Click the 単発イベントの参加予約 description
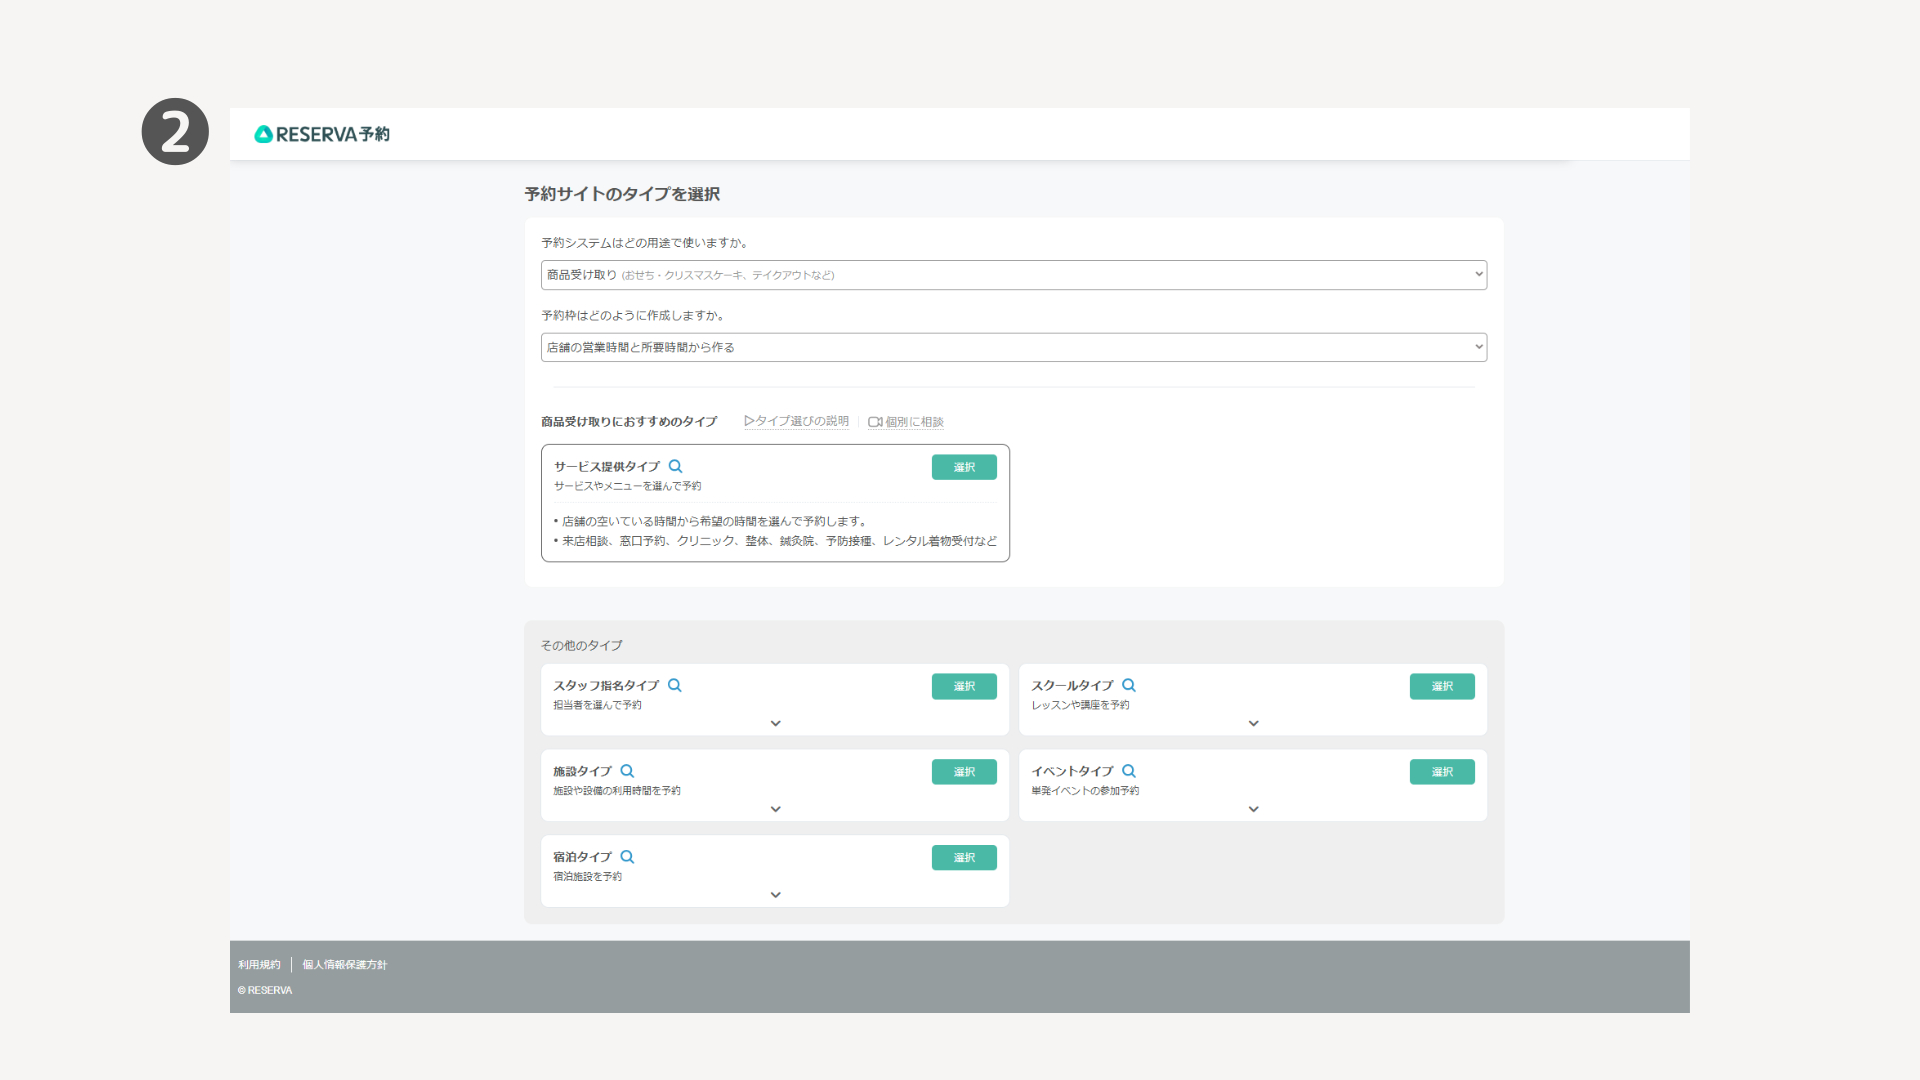The height and width of the screenshot is (1080, 1920). (1085, 791)
